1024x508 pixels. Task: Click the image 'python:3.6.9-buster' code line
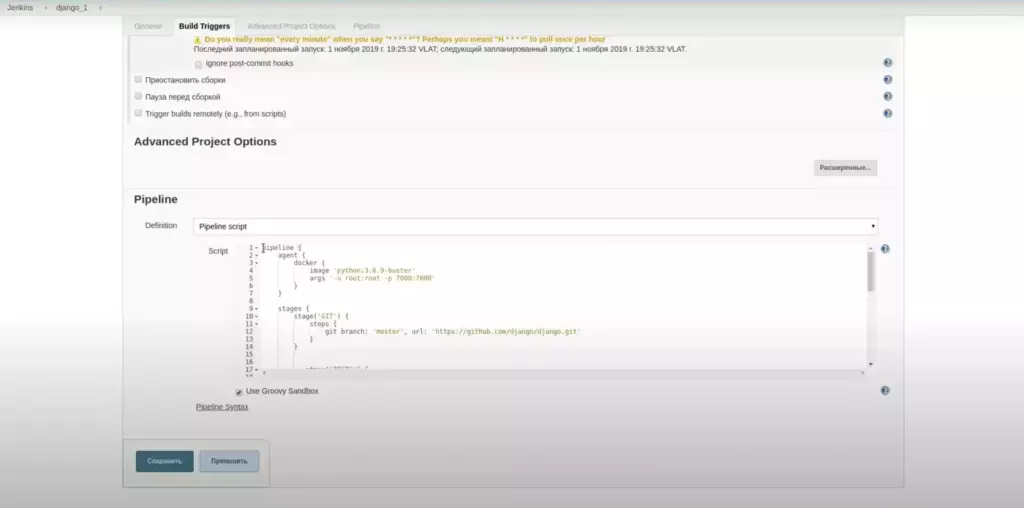[362, 270]
